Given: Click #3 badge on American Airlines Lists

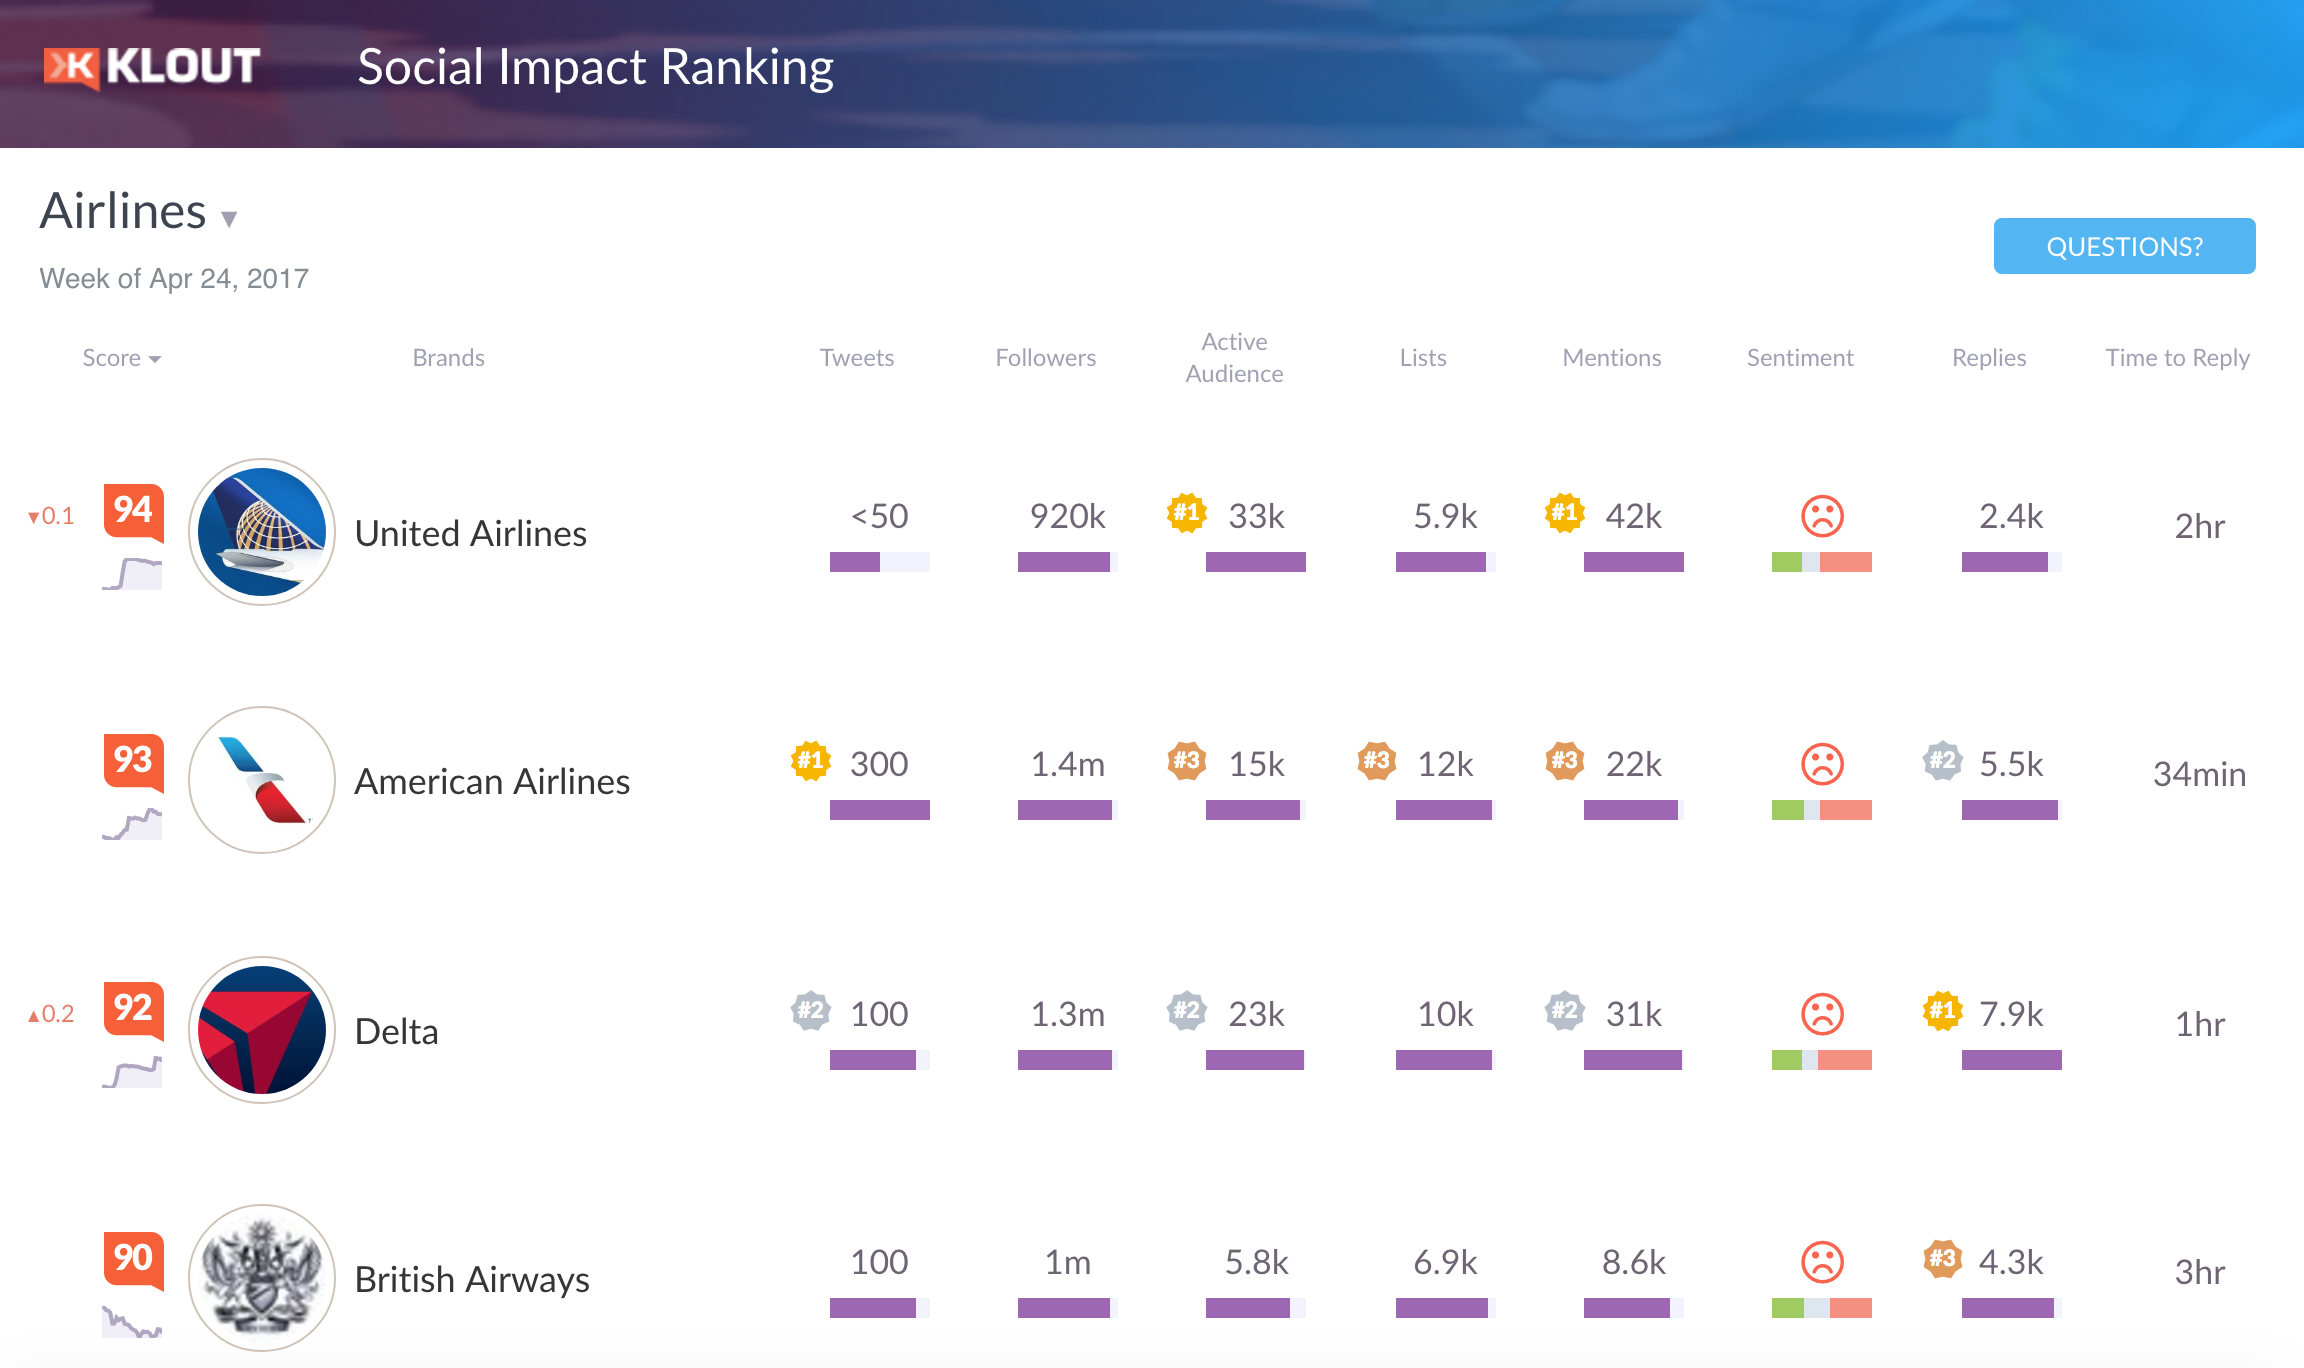Looking at the screenshot, I should (1377, 761).
